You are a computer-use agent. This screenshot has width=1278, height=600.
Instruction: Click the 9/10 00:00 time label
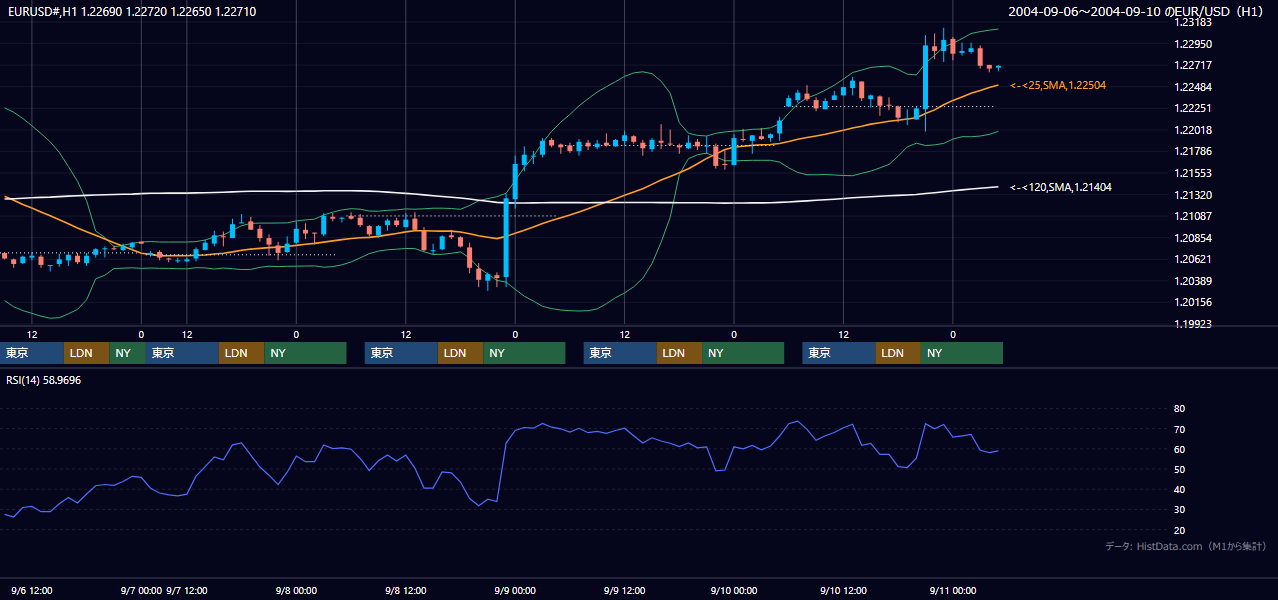733,591
